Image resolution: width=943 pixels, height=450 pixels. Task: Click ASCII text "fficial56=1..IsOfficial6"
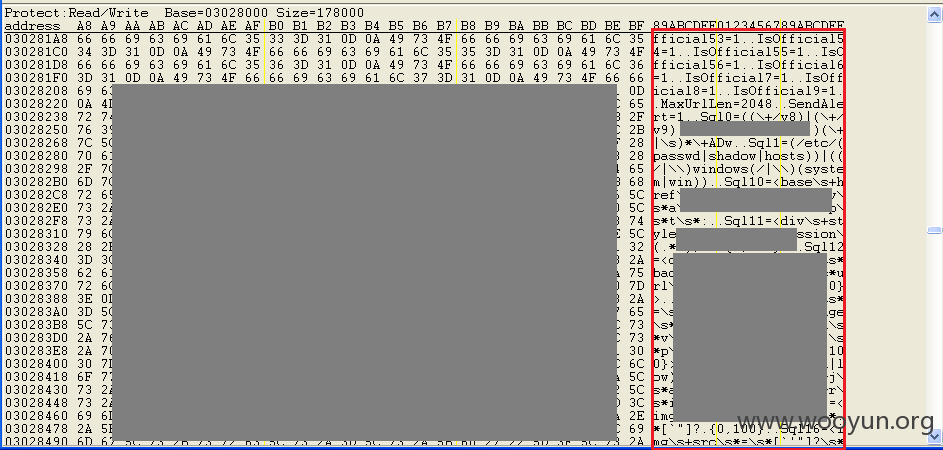pos(749,64)
